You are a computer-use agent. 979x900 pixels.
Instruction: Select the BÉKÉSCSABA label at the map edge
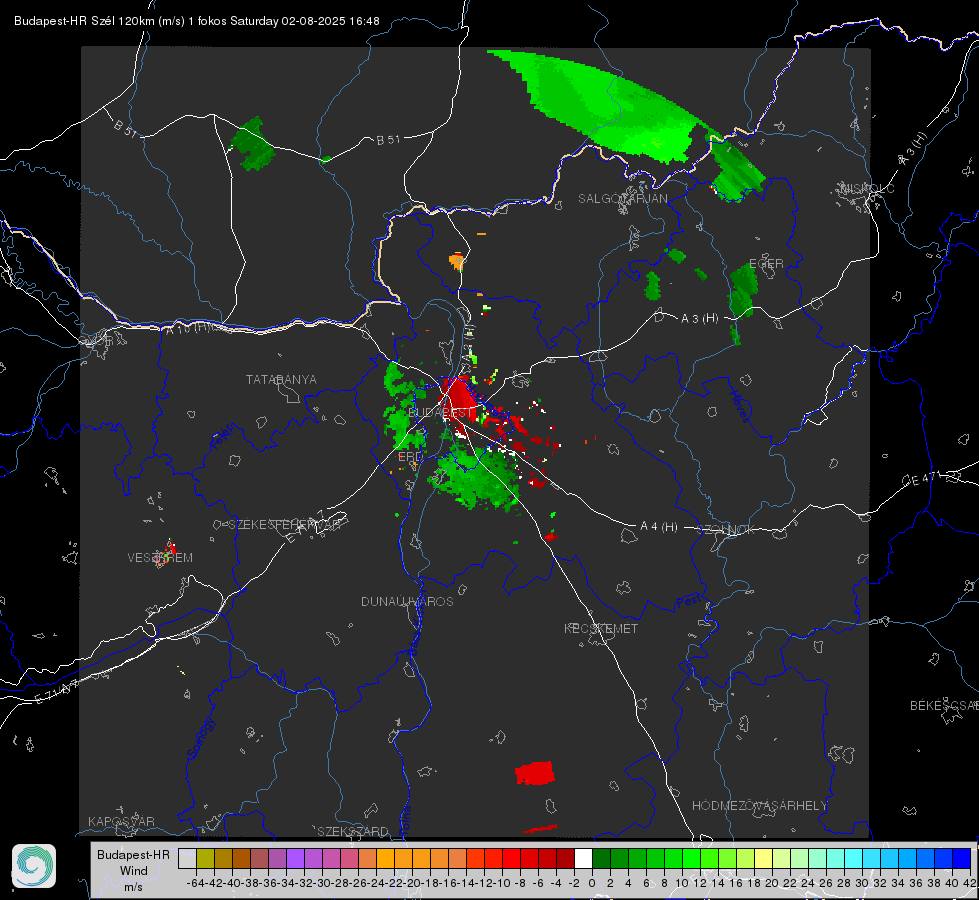944,705
